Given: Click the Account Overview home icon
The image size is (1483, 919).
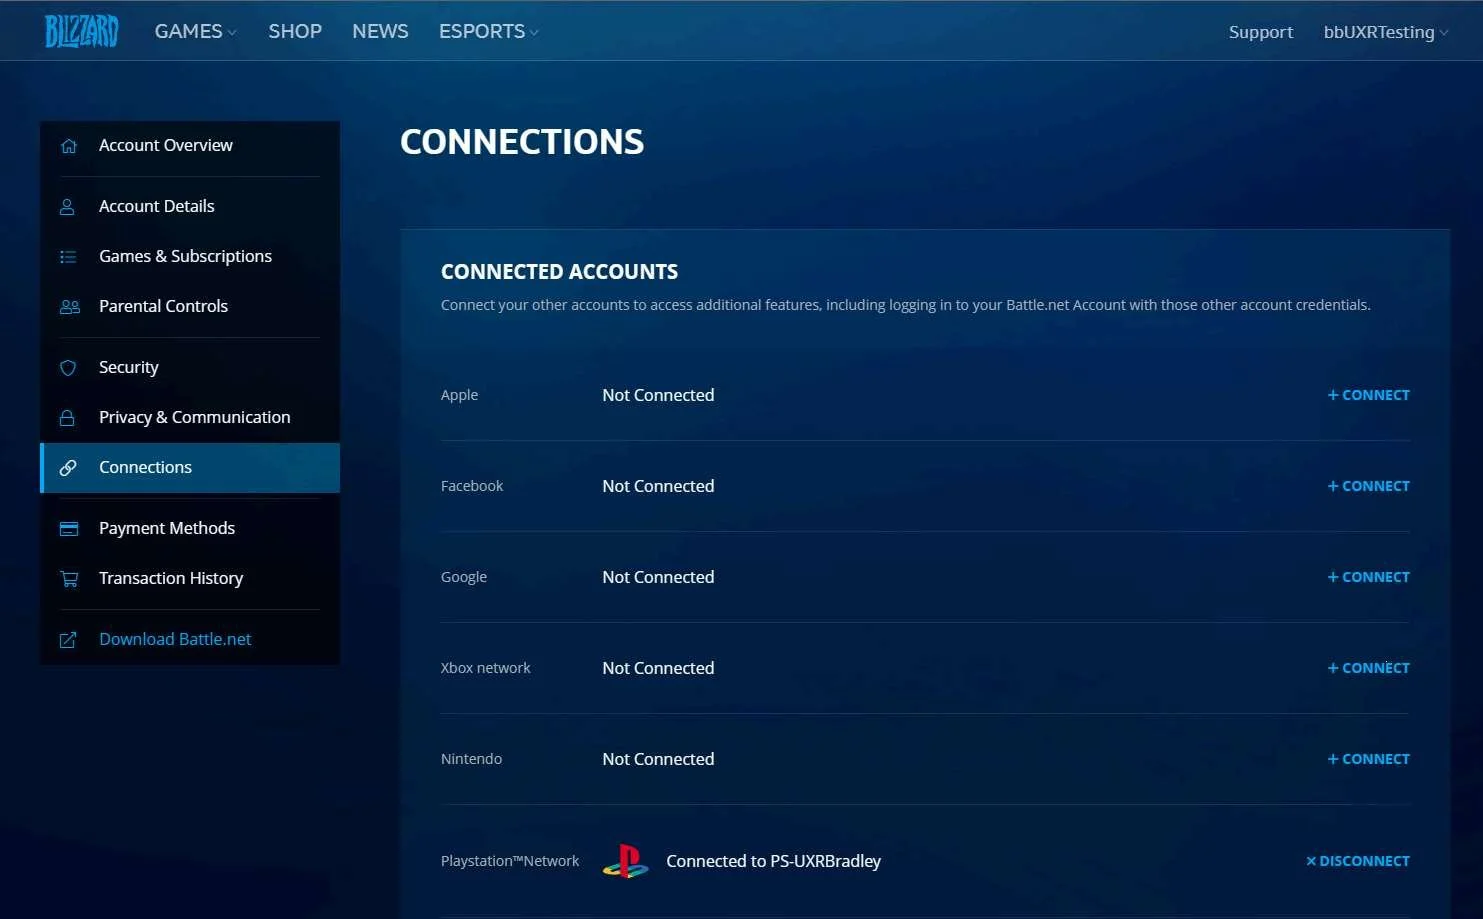Looking at the screenshot, I should pyautogui.click(x=68, y=146).
